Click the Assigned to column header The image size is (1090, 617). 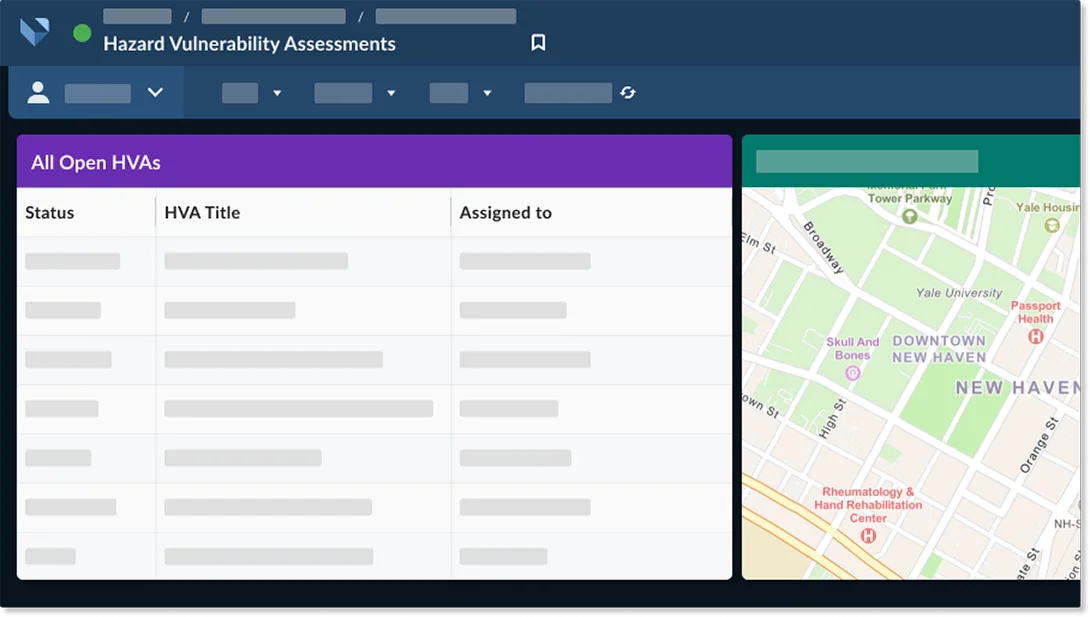point(505,213)
